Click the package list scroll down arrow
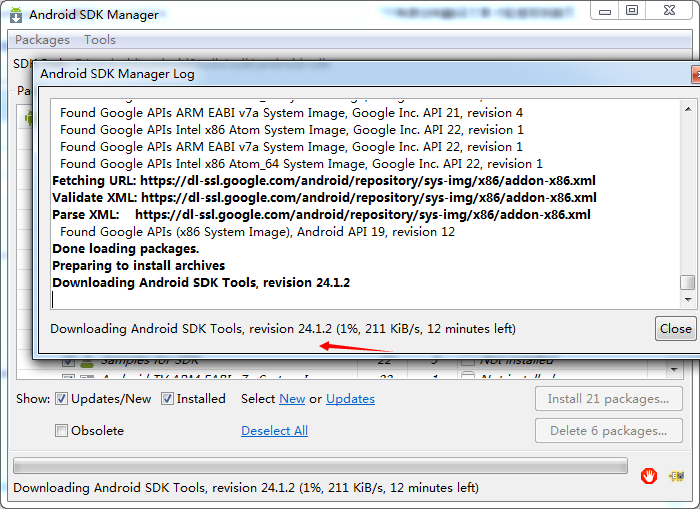The image size is (700, 509). pos(674,370)
